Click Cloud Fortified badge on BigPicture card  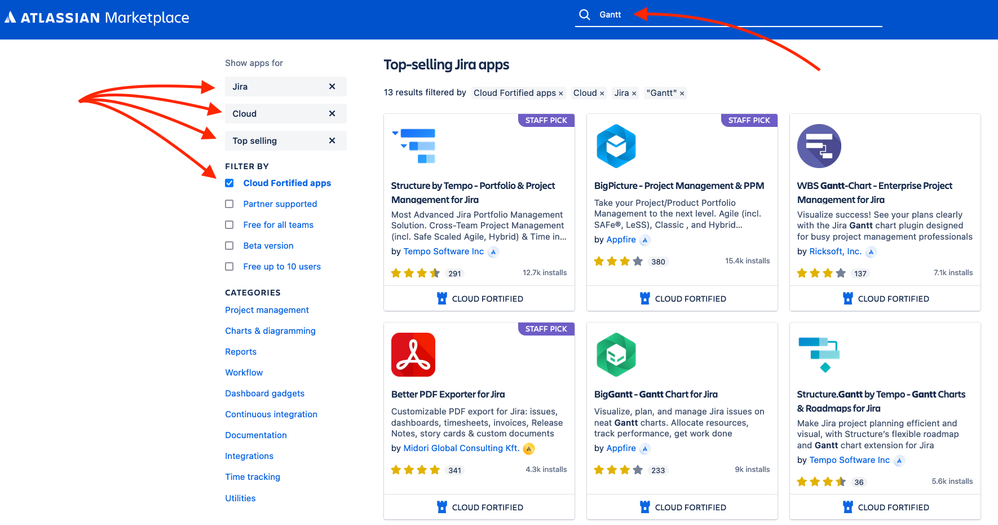click(x=682, y=298)
